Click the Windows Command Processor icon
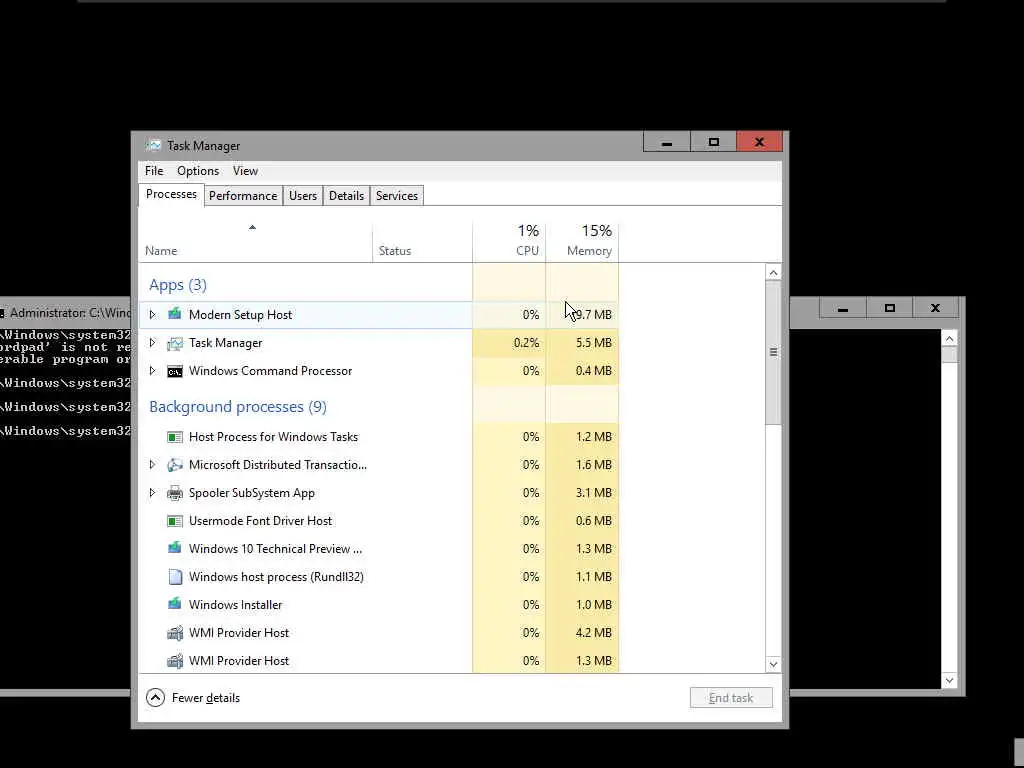 coord(174,371)
